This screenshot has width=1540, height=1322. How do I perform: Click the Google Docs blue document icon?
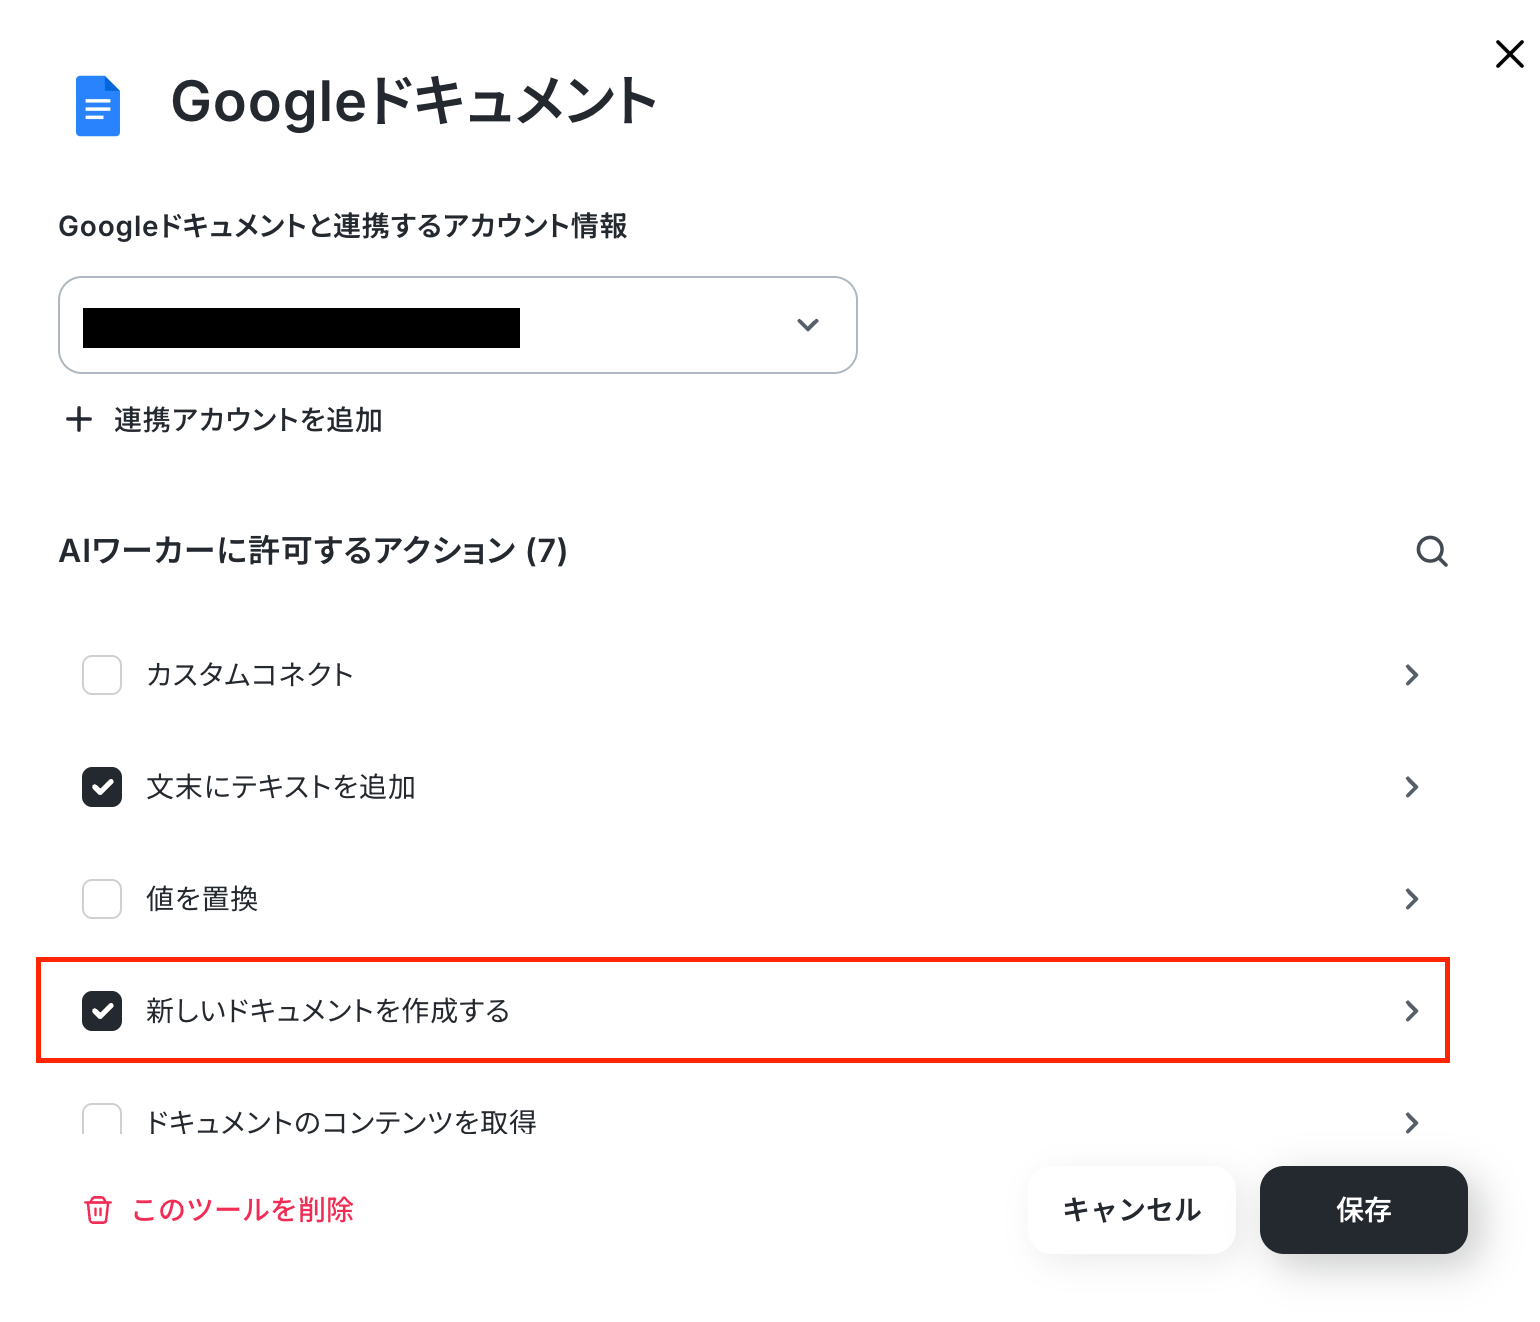coord(98,106)
